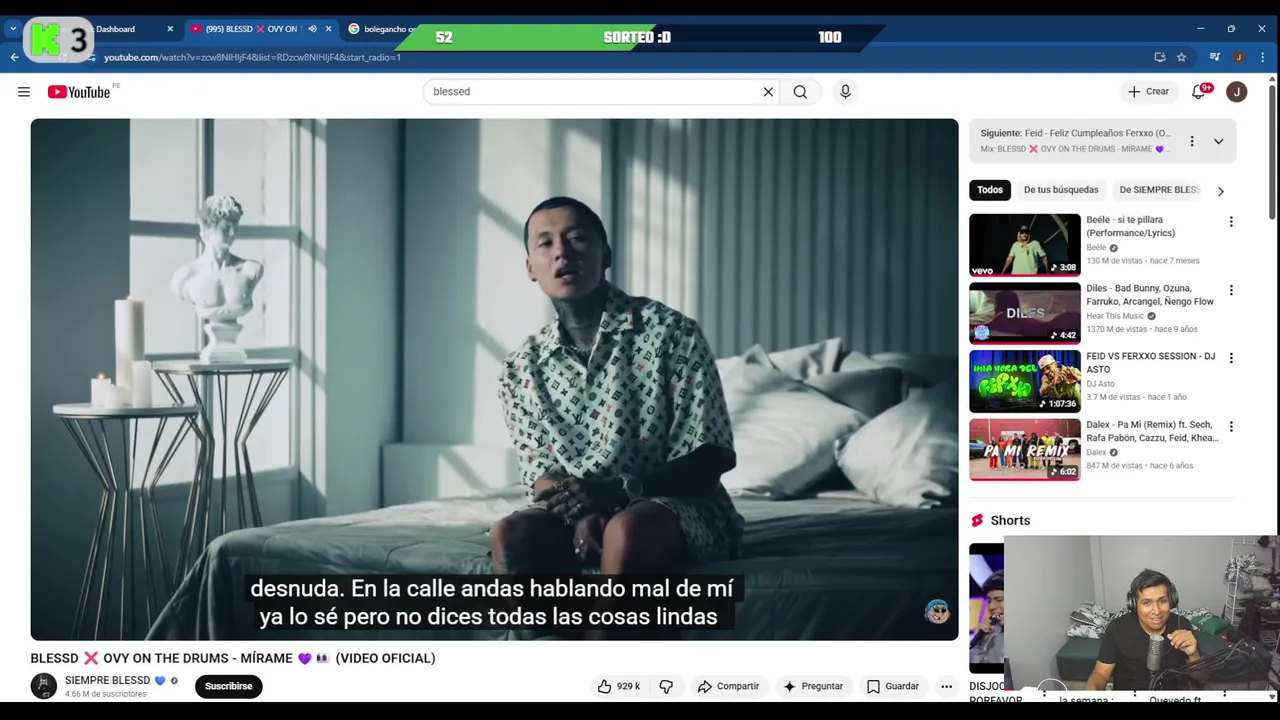
Task: Click the video player to pause
Action: [494, 379]
